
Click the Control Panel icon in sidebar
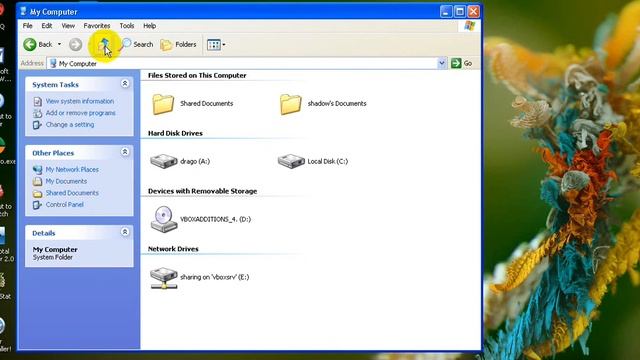click(x=38, y=205)
